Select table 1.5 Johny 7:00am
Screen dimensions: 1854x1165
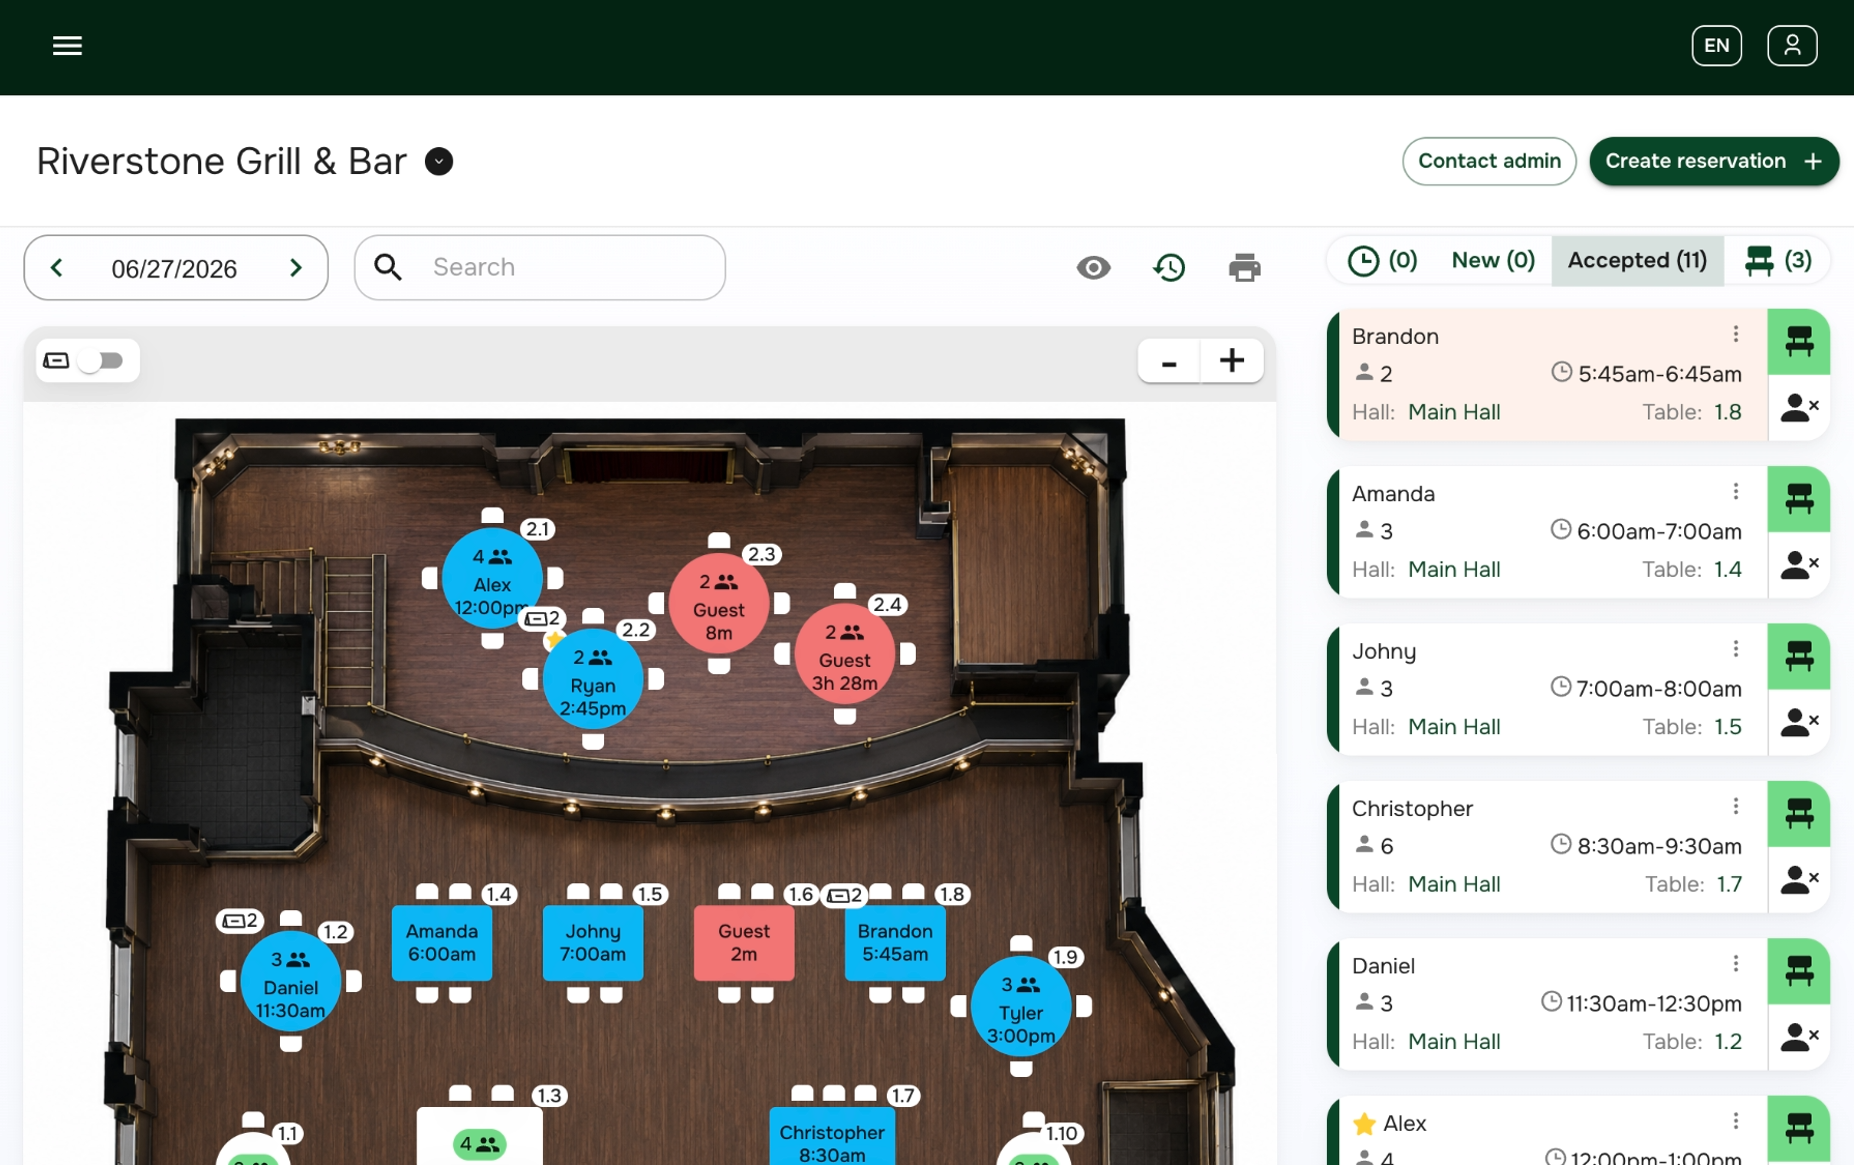click(x=593, y=943)
